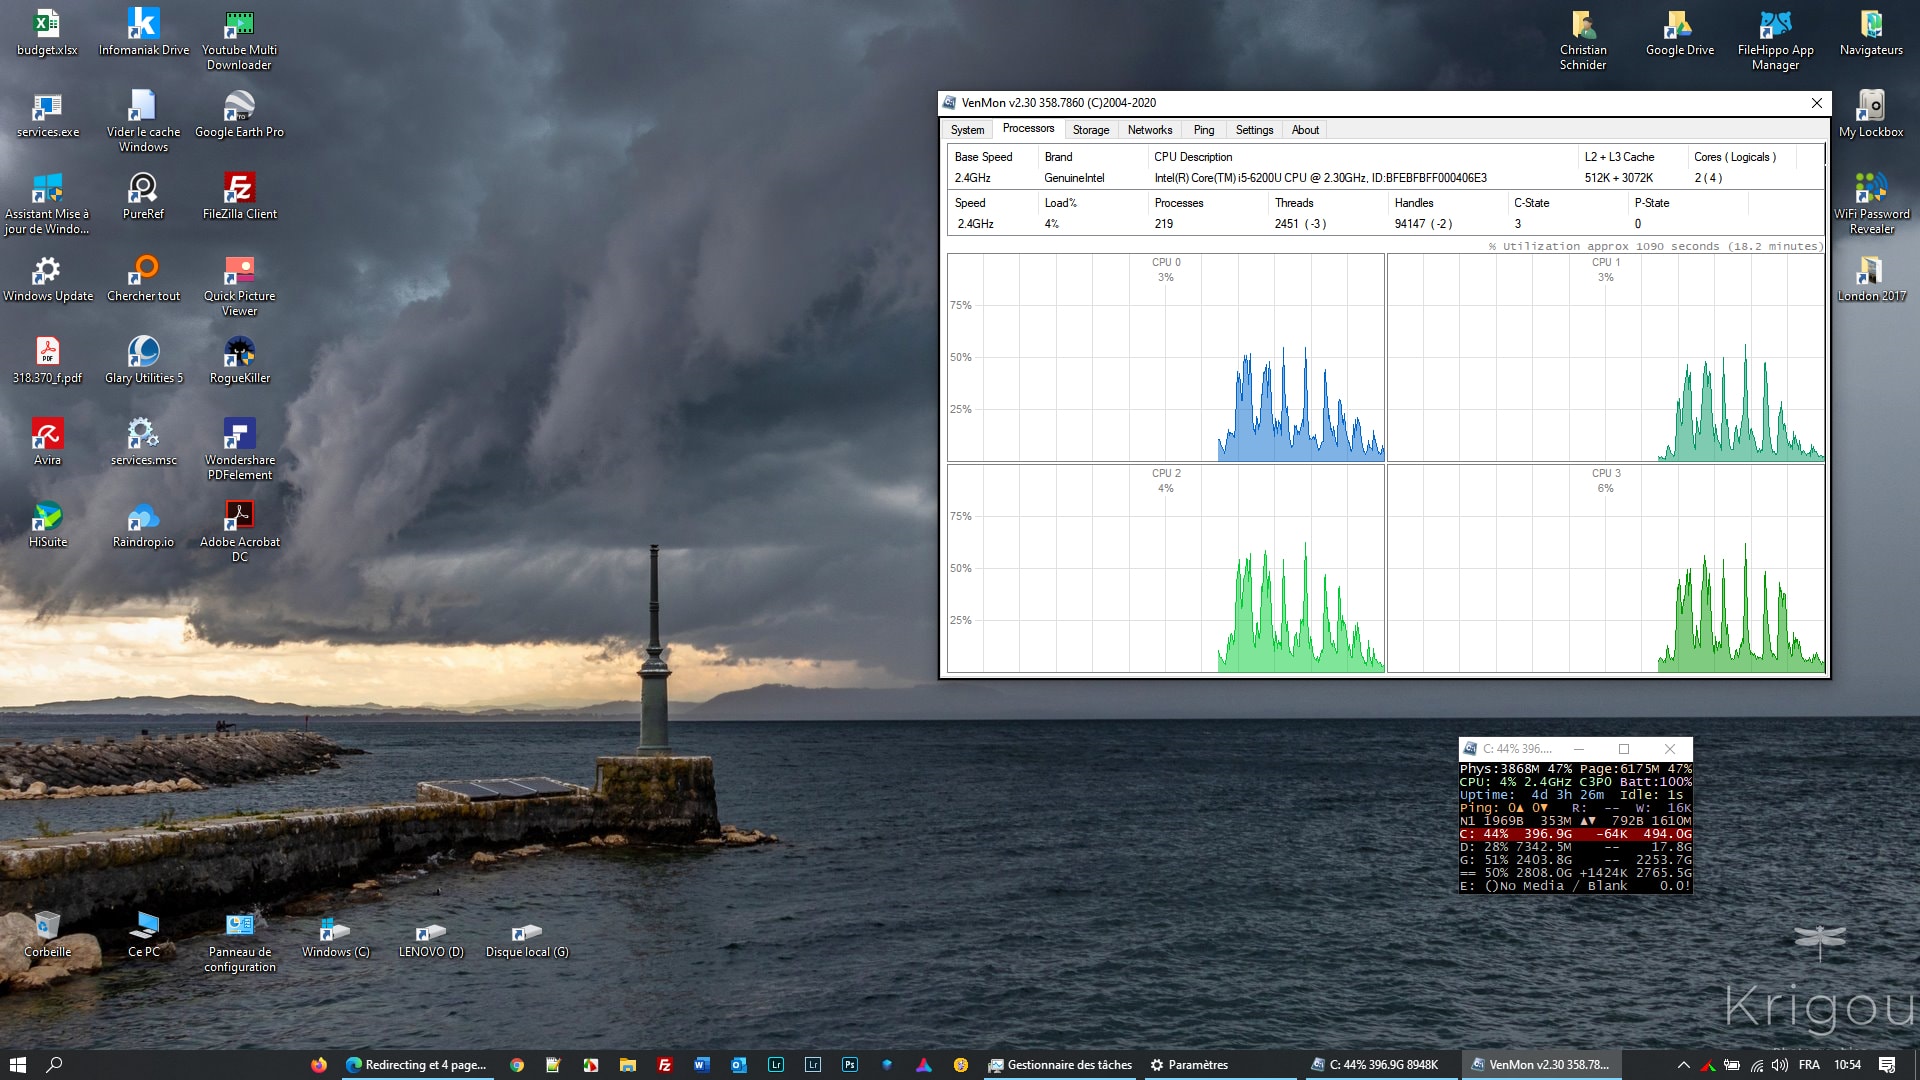1920x1080 pixels.
Task: Select Assistant Mise à jour de Windows icon
Action: (47, 203)
